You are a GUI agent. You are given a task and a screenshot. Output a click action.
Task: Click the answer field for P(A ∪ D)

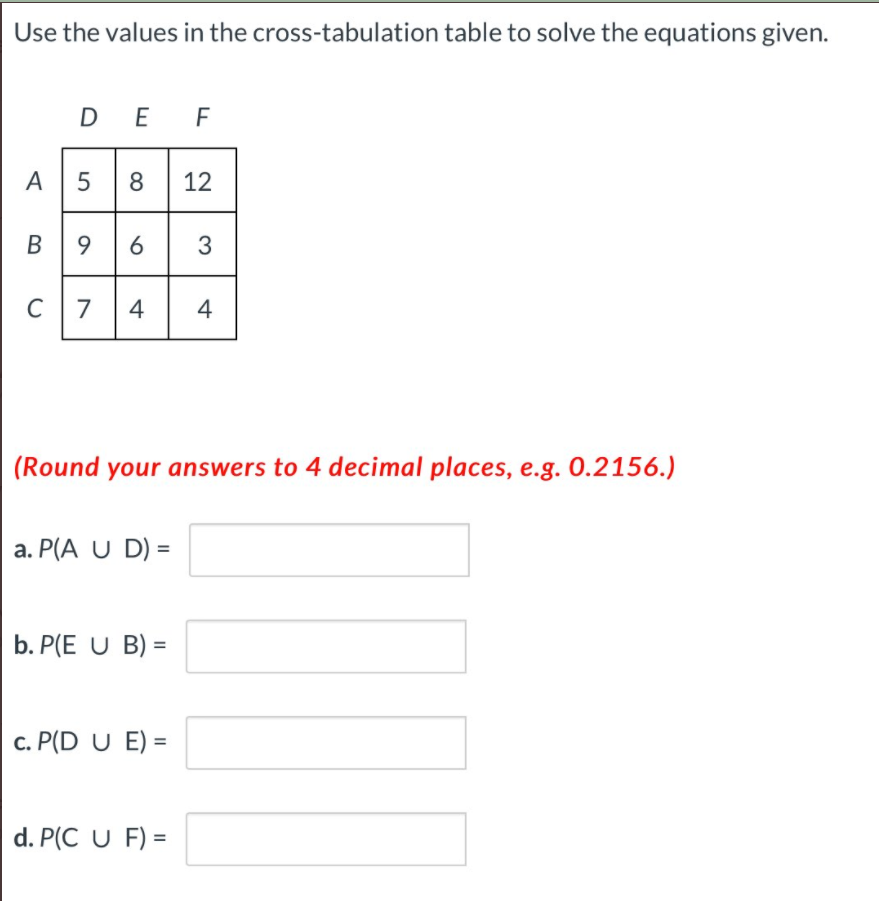[x=327, y=549]
